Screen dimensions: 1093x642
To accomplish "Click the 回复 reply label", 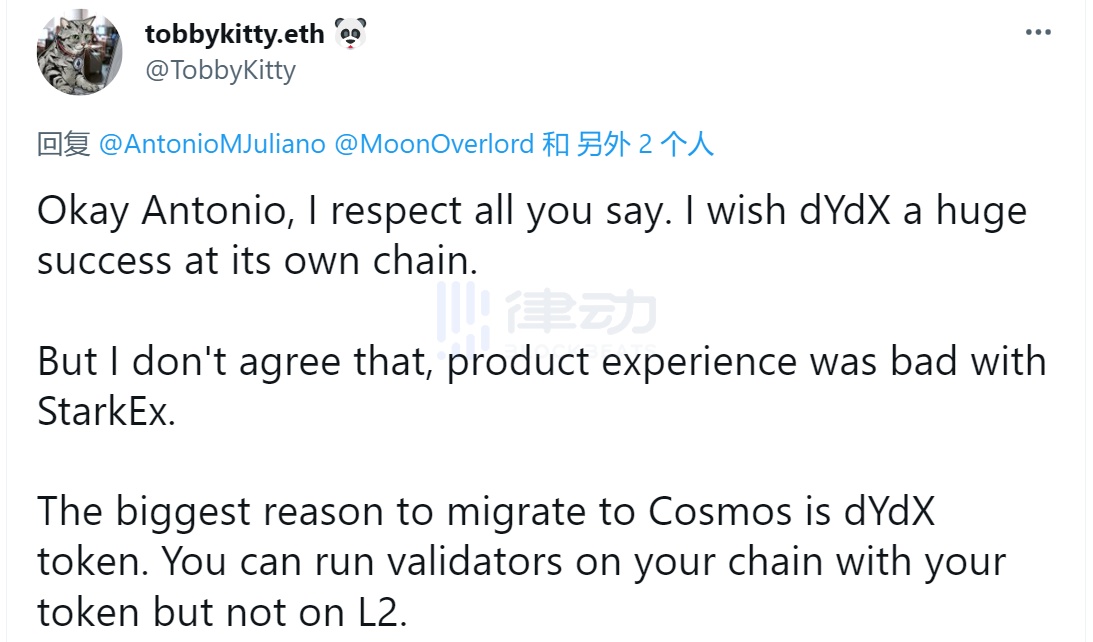I will pyautogui.click(x=60, y=144).
